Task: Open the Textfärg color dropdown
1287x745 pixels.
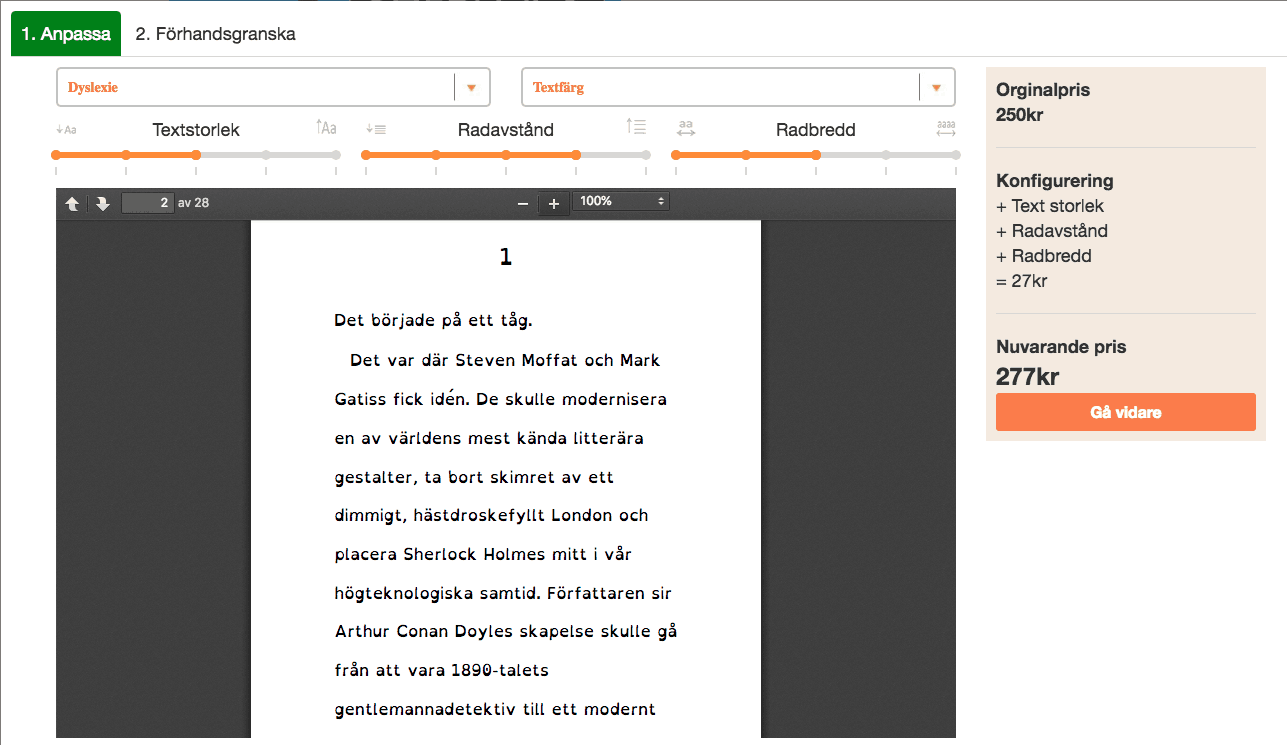Action: (x=738, y=87)
